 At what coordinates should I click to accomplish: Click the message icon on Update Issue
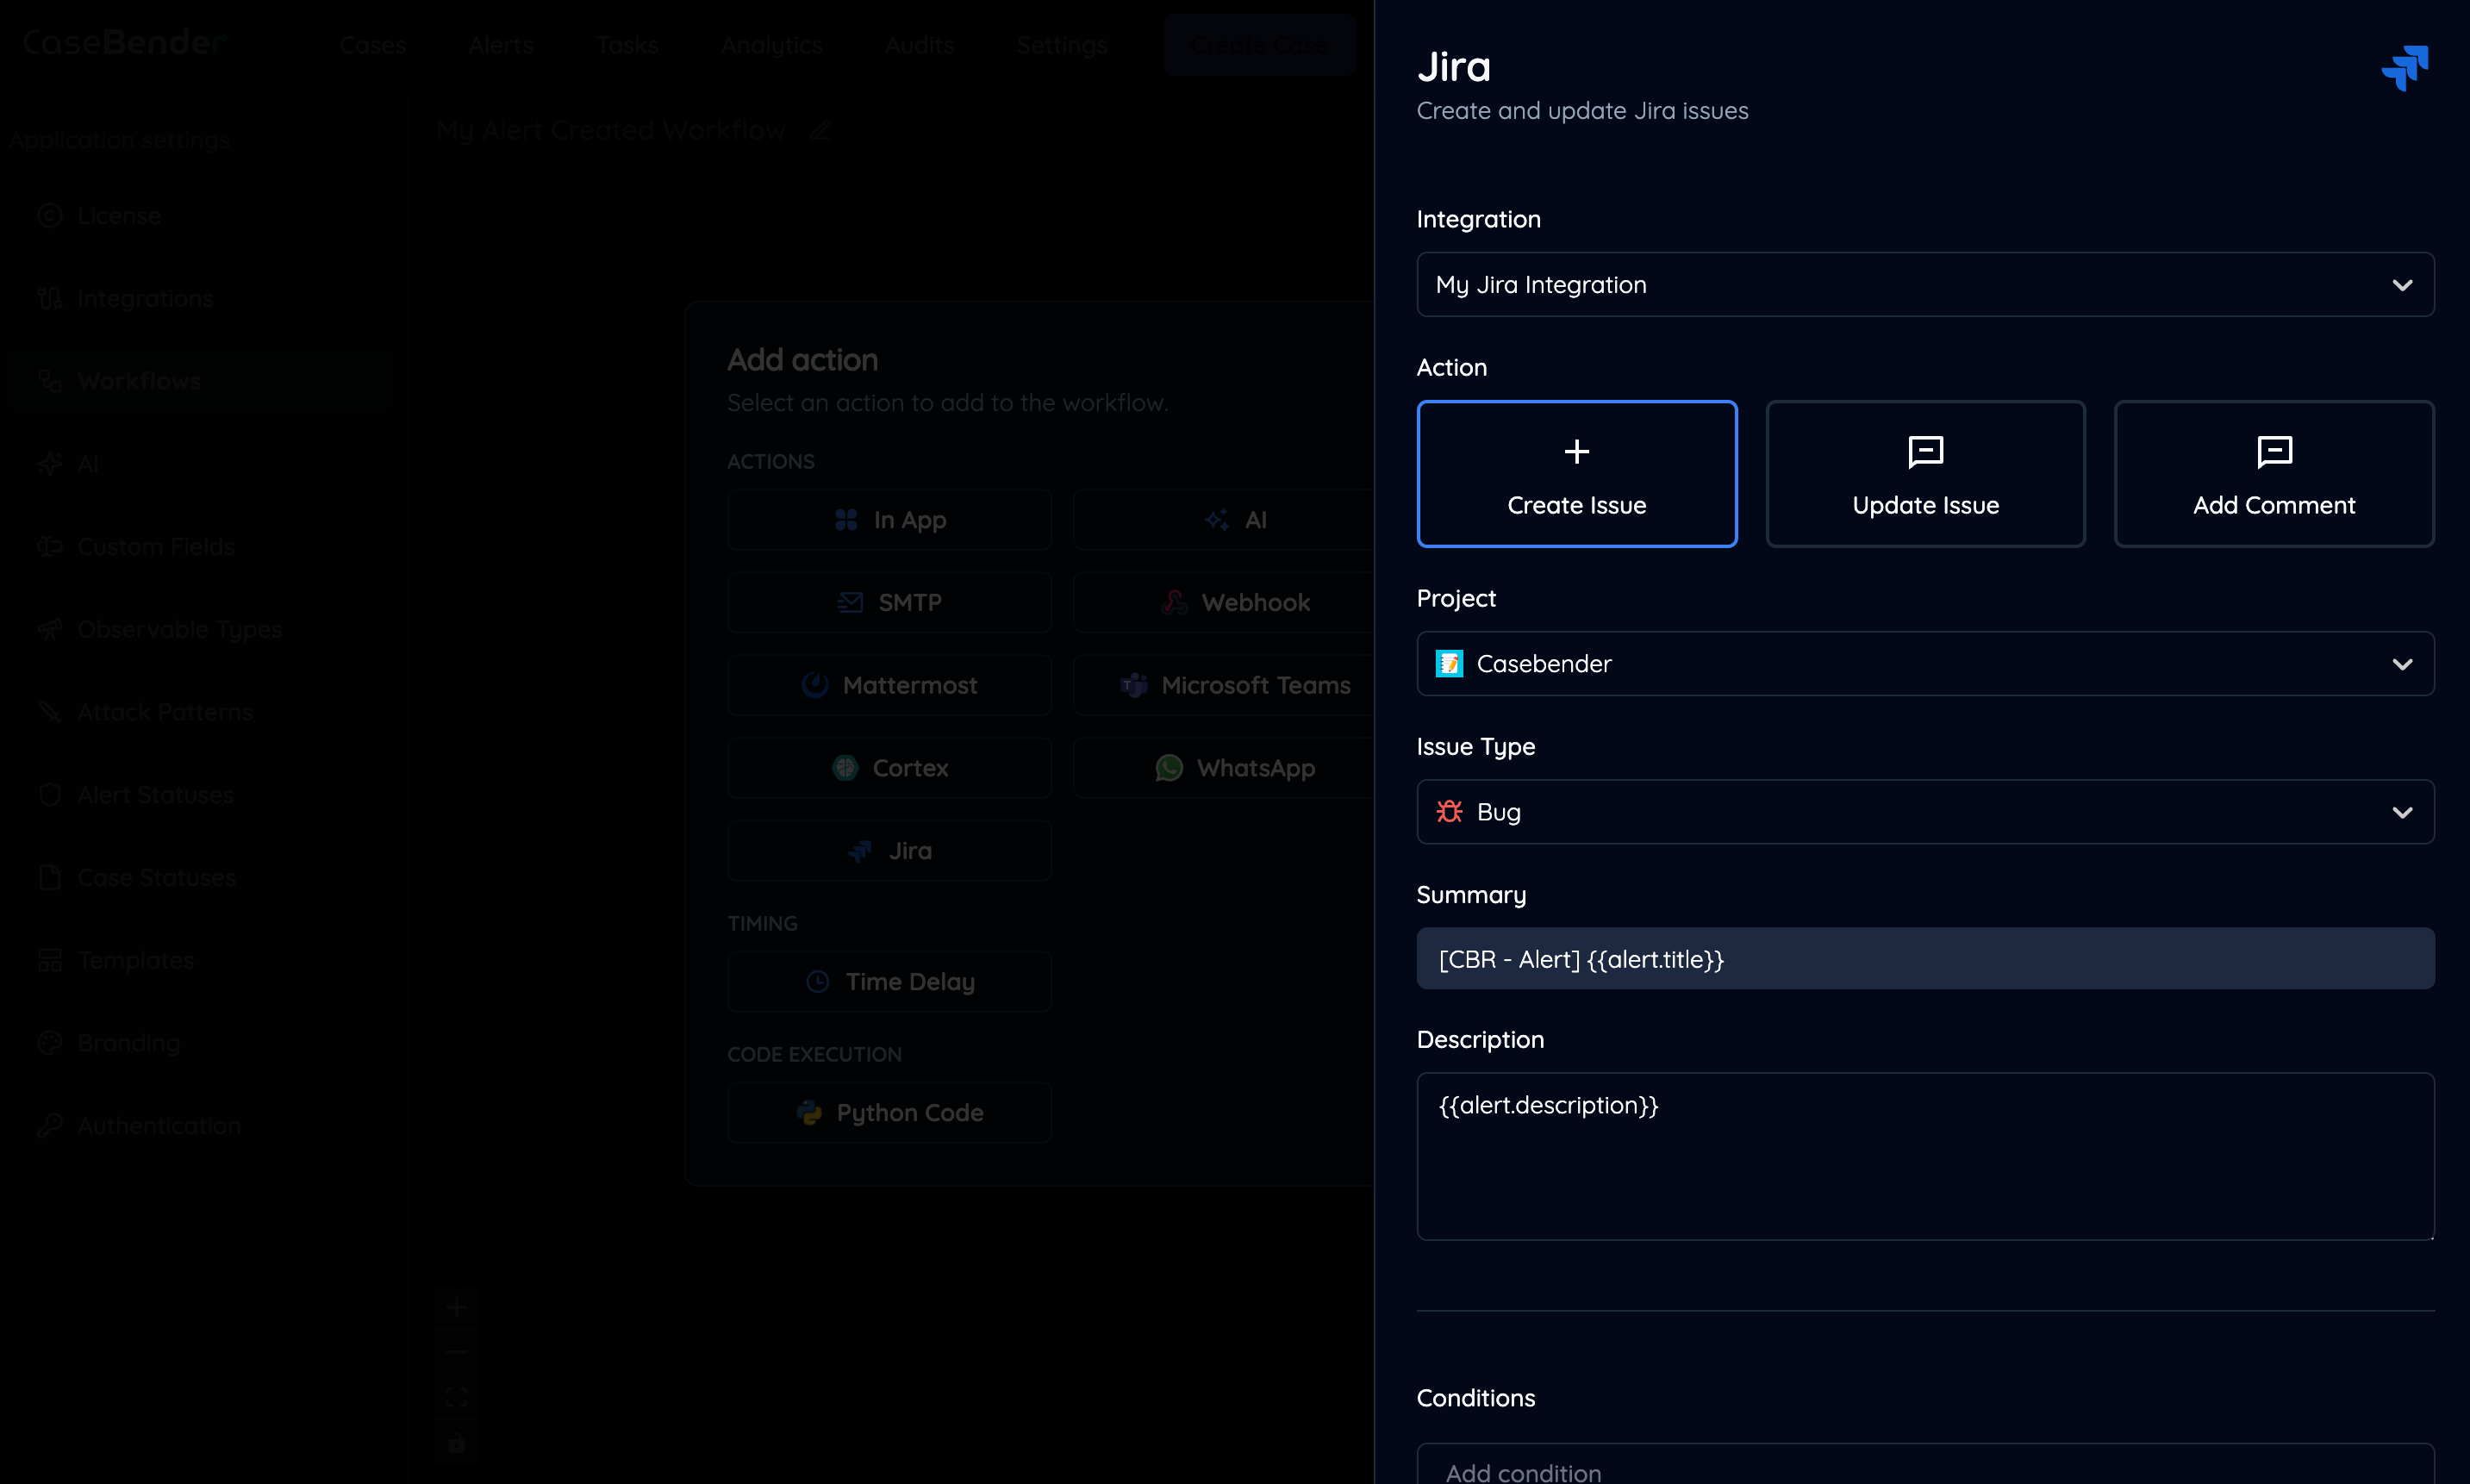(1925, 452)
